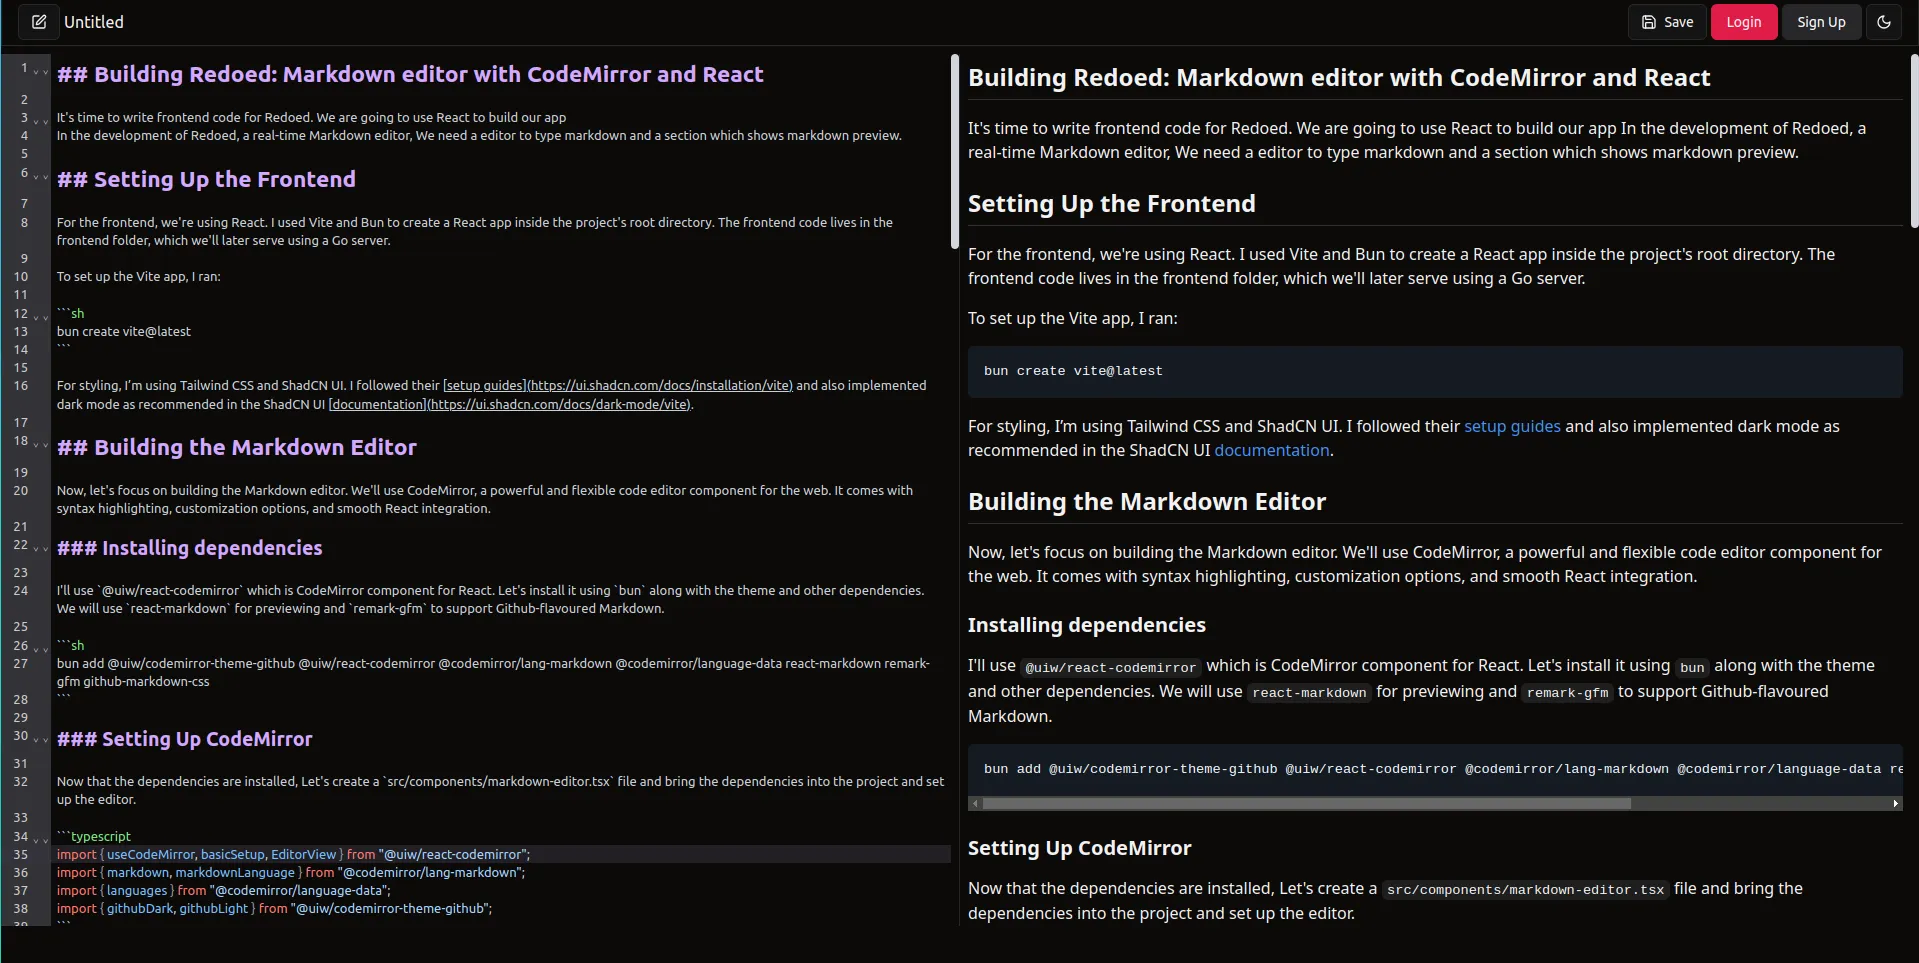Image resolution: width=1919 pixels, height=963 pixels.
Task: Fold the Installing dependencies section at line 22
Action: [41, 548]
